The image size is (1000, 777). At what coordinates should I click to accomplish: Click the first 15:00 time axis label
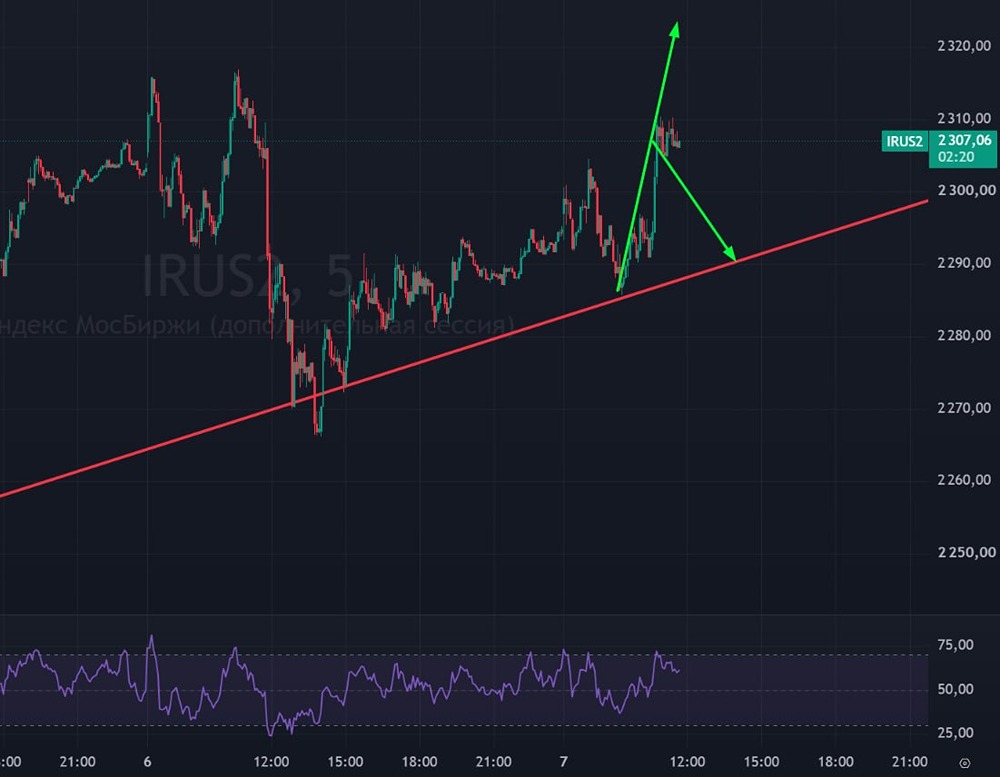pyautogui.click(x=345, y=762)
